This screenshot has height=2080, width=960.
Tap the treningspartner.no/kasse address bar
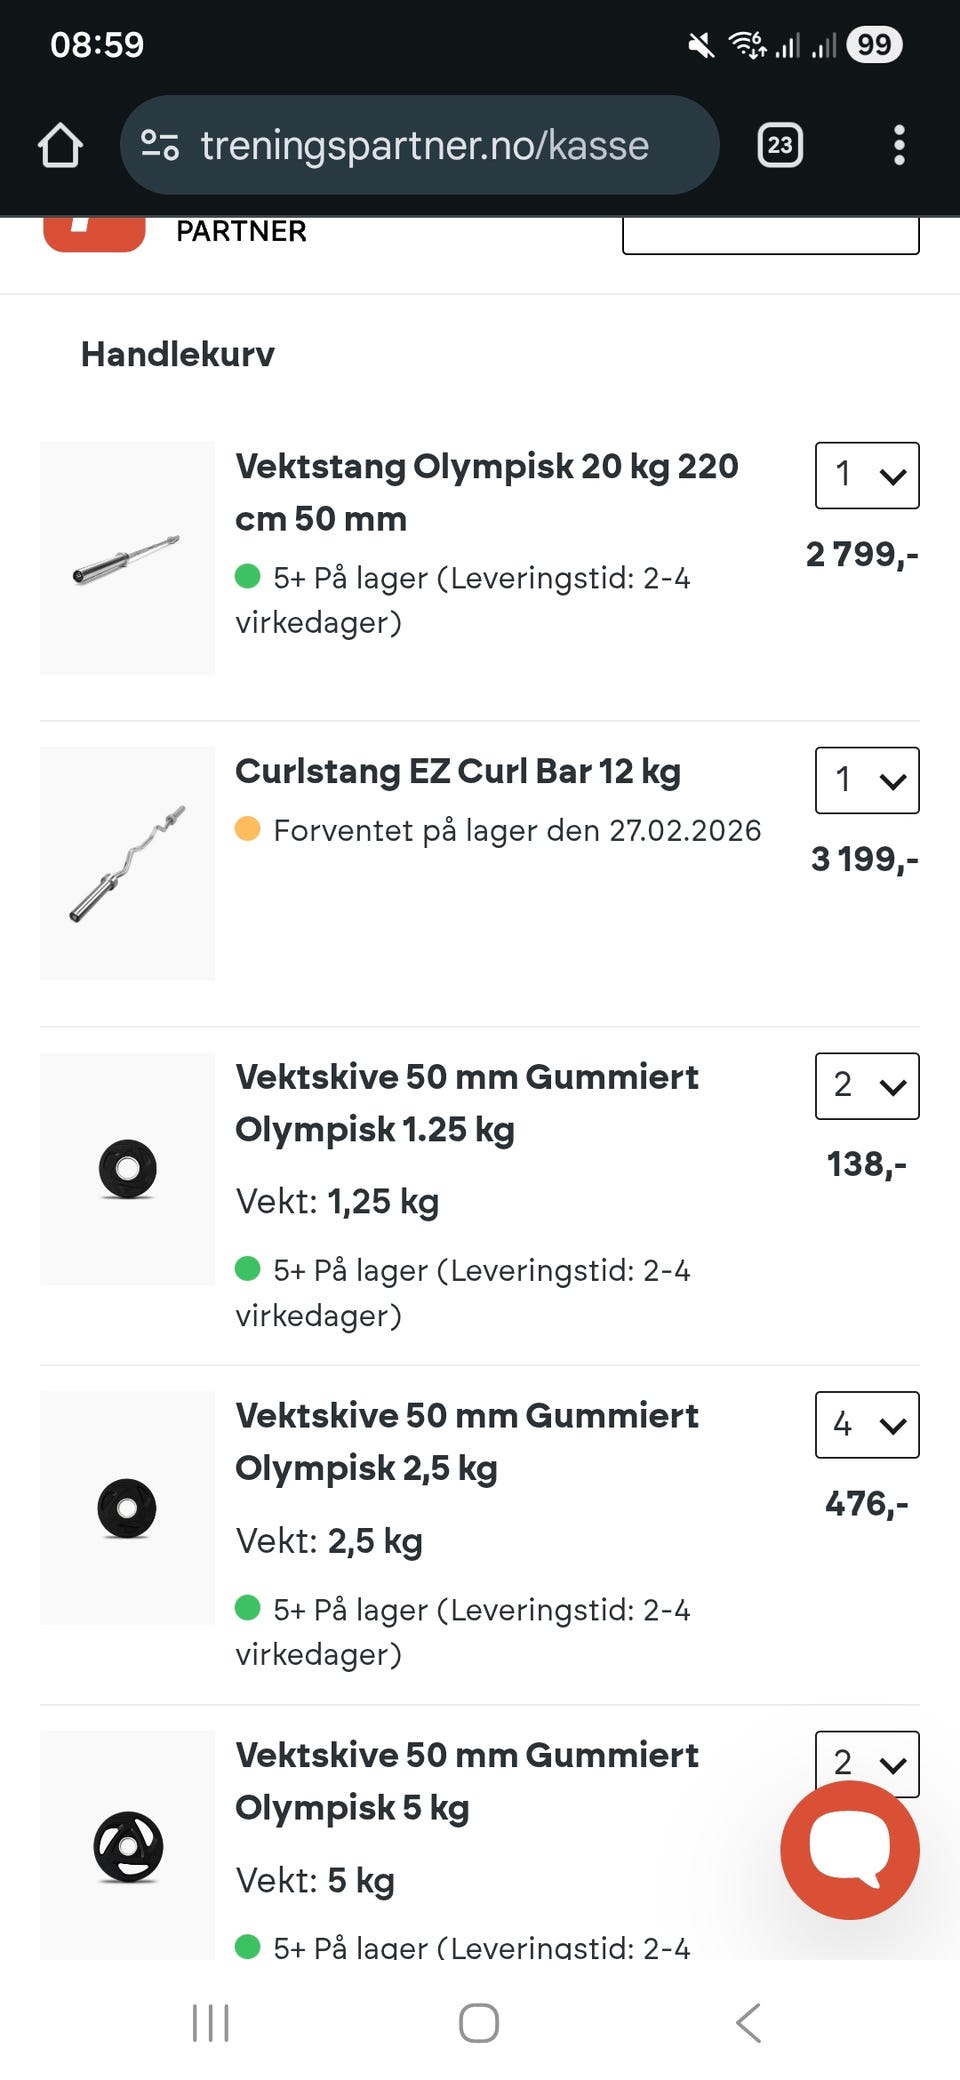click(x=420, y=145)
